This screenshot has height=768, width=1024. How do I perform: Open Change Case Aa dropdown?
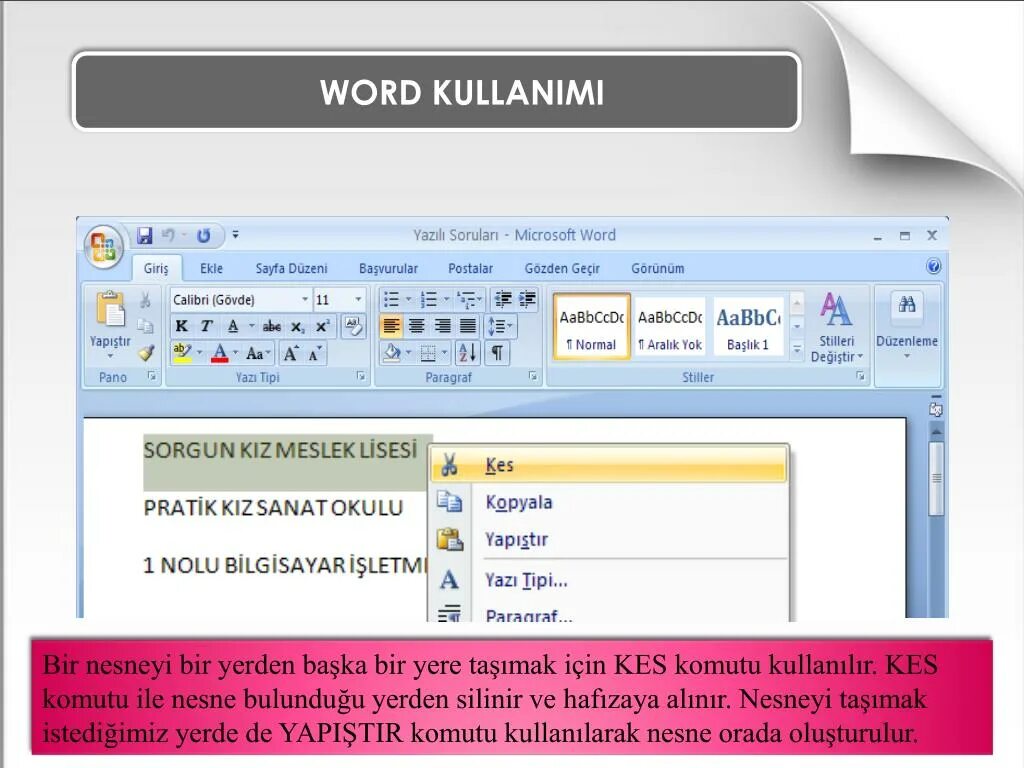[258, 353]
